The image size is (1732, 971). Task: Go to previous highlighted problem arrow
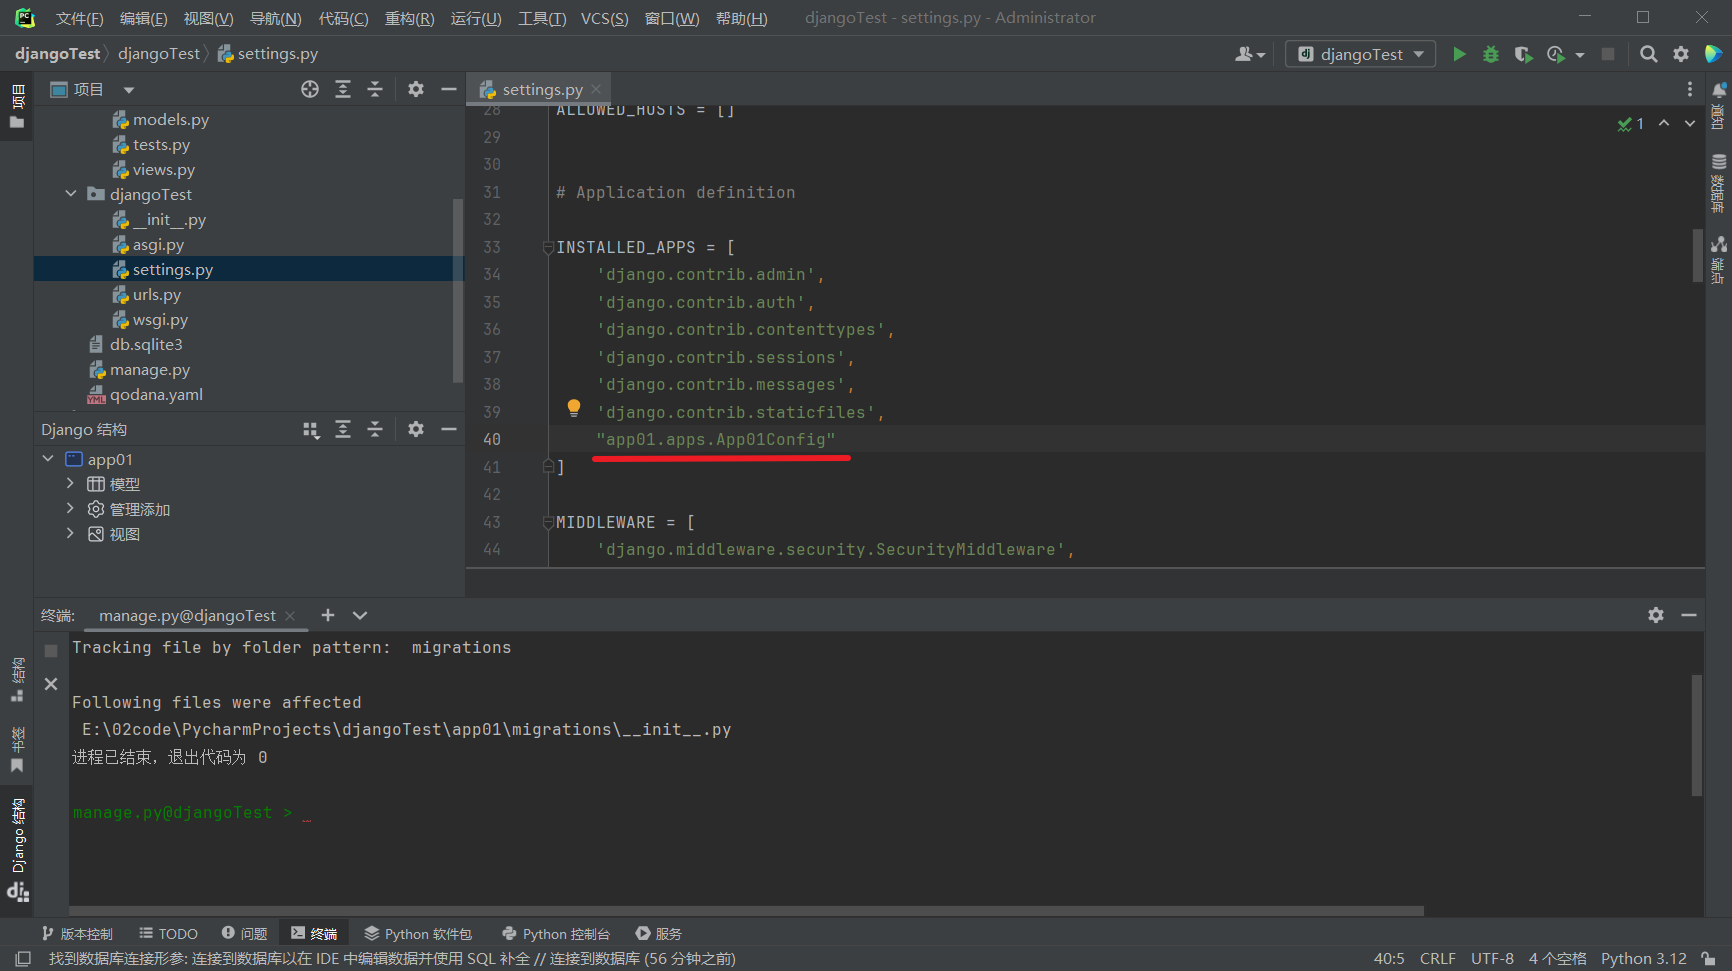point(1664,123)
